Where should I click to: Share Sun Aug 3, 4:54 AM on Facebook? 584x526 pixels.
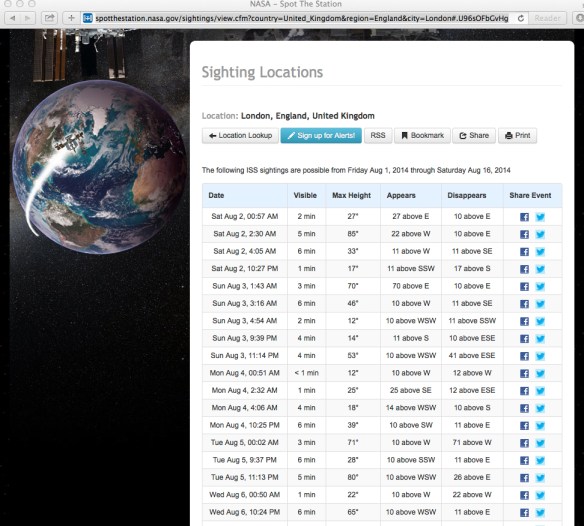coord(524,321)
